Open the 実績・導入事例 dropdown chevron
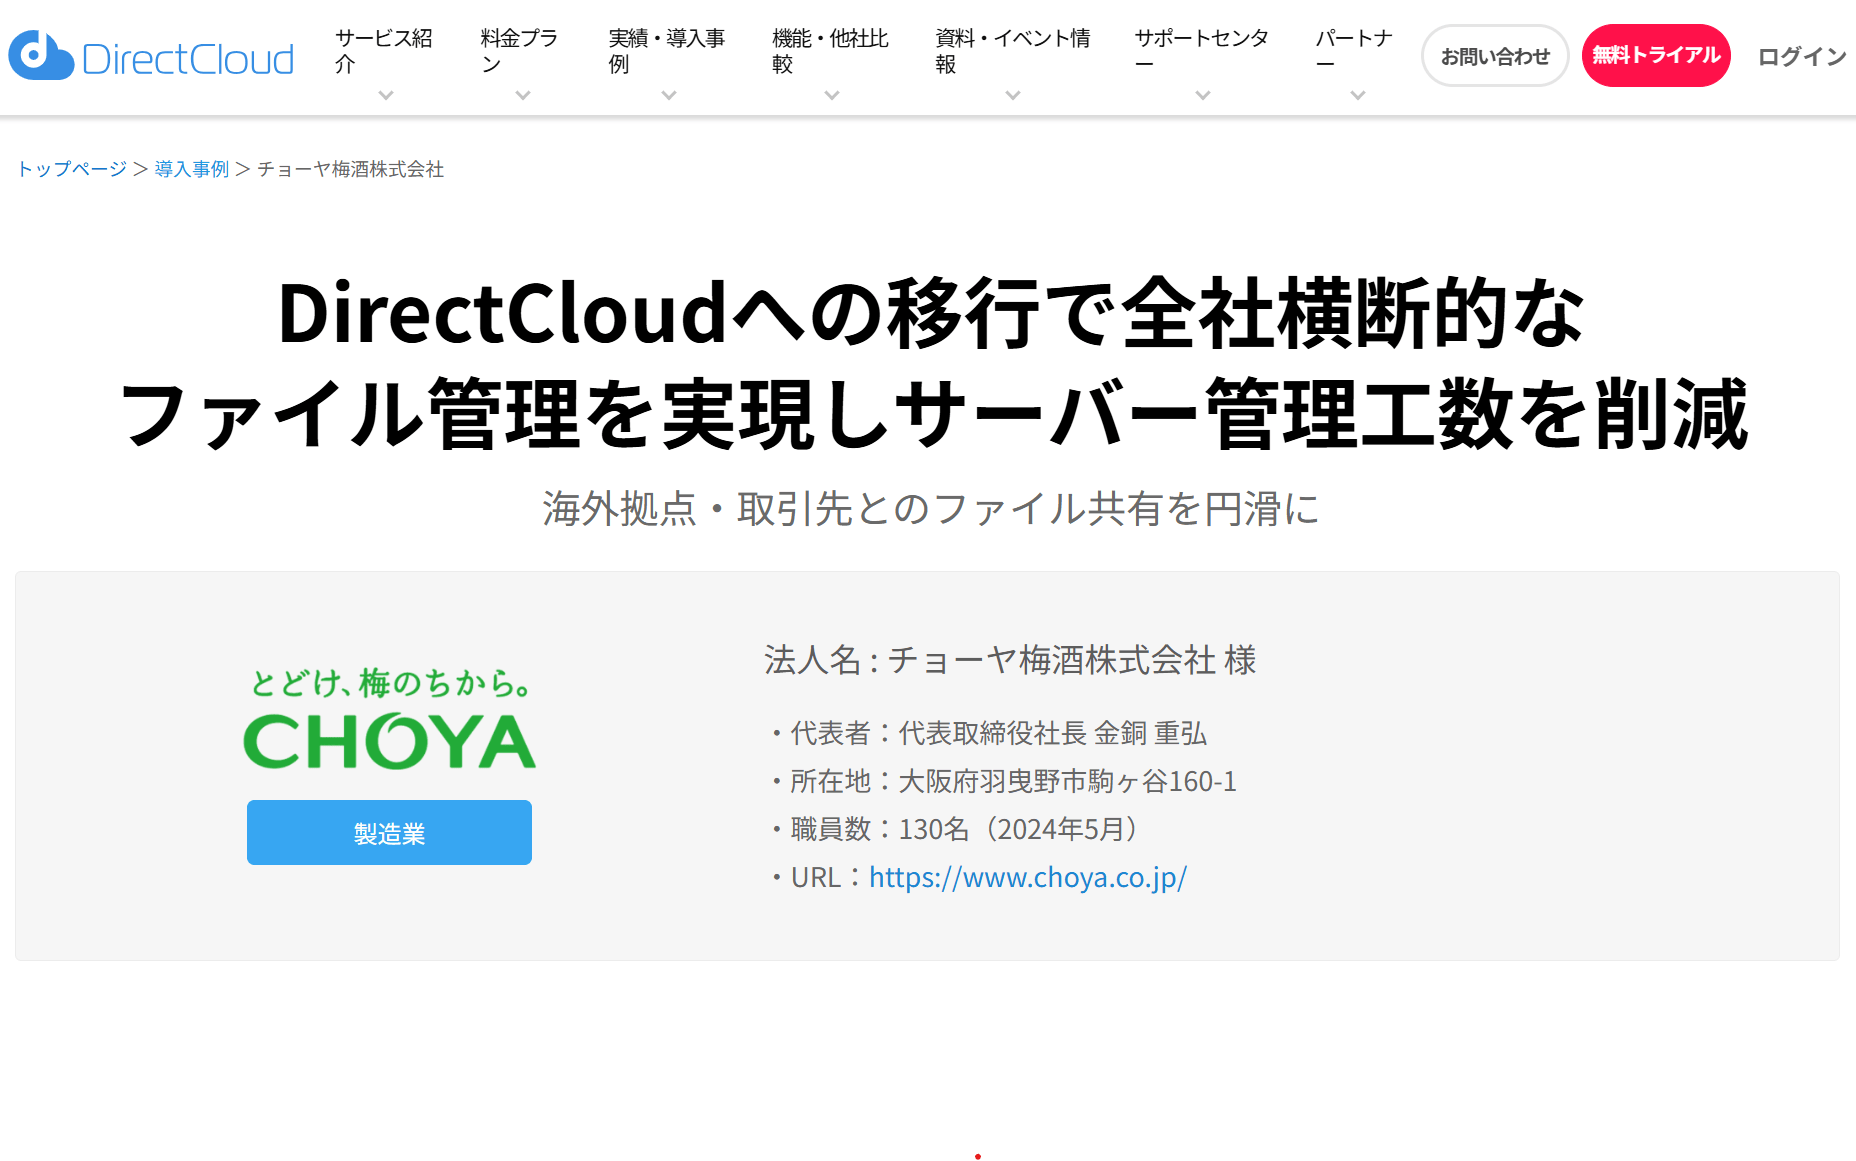This screenshot has width=1856, height=1161. pos(669,96)
